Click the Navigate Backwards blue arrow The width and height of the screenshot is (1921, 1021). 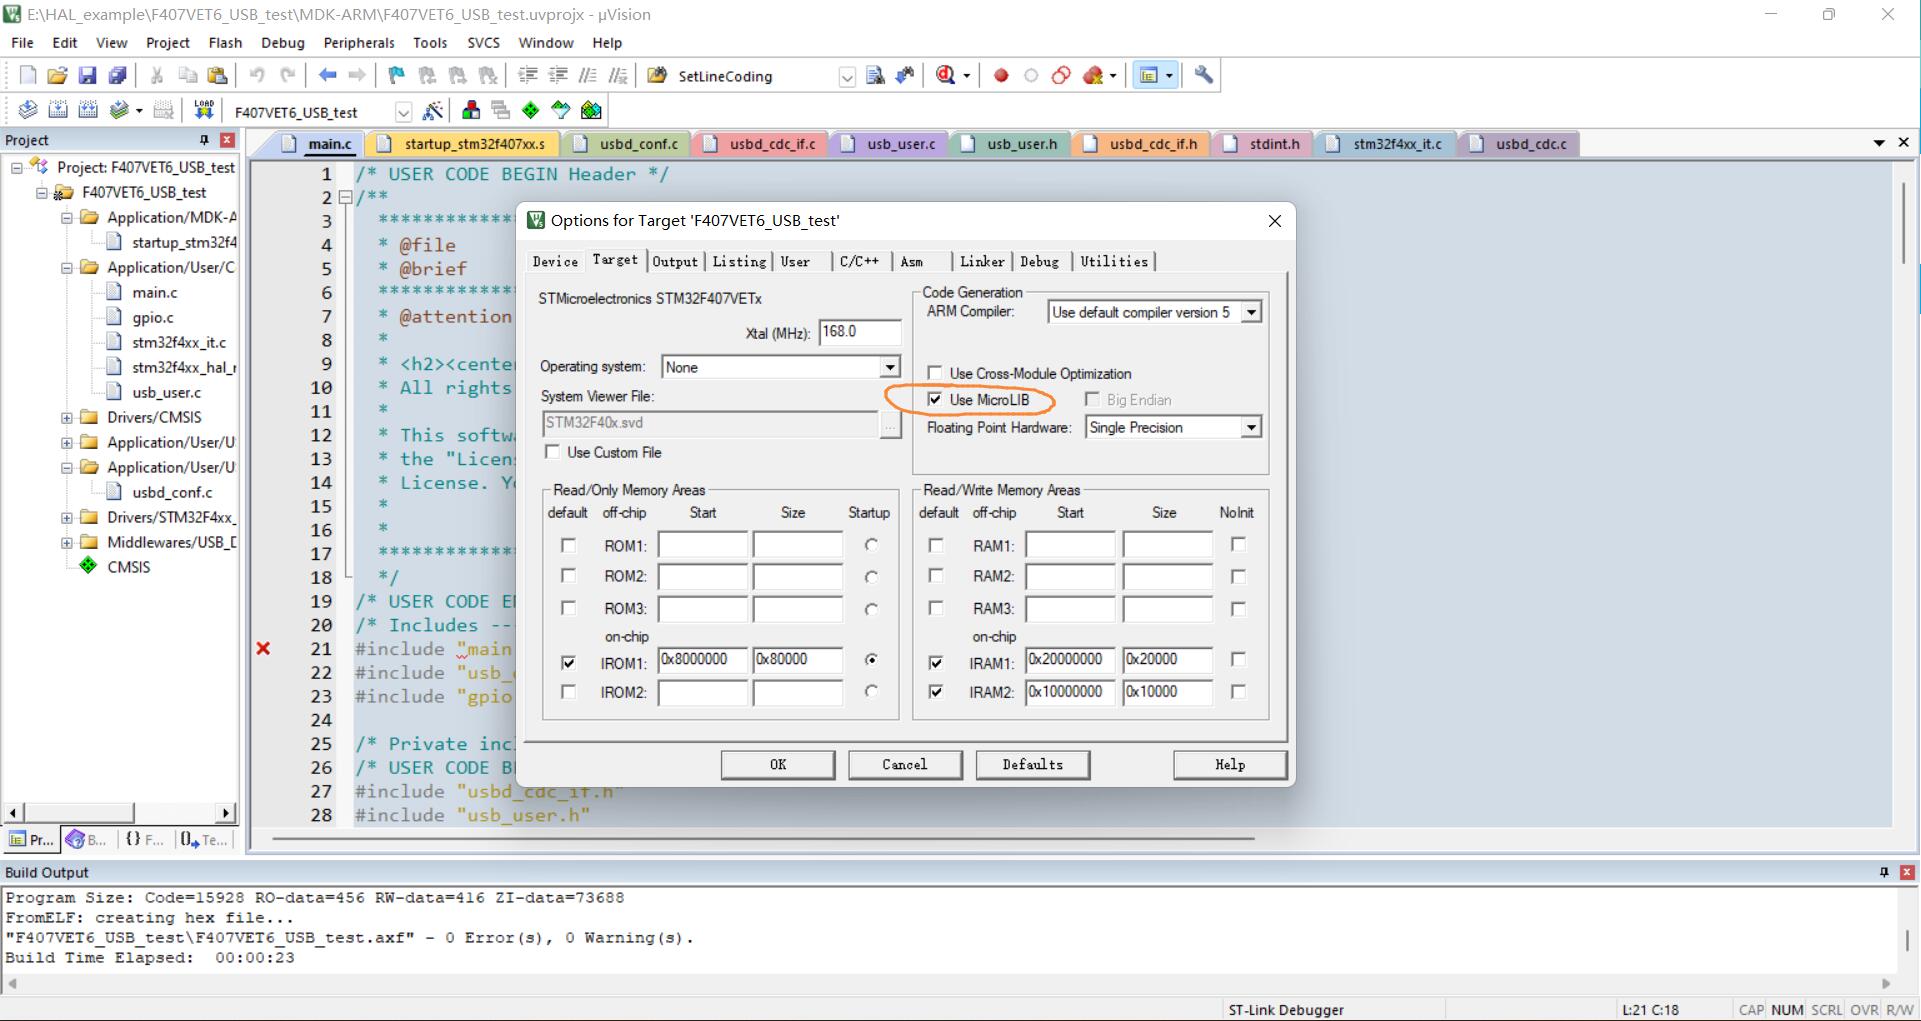327,75
